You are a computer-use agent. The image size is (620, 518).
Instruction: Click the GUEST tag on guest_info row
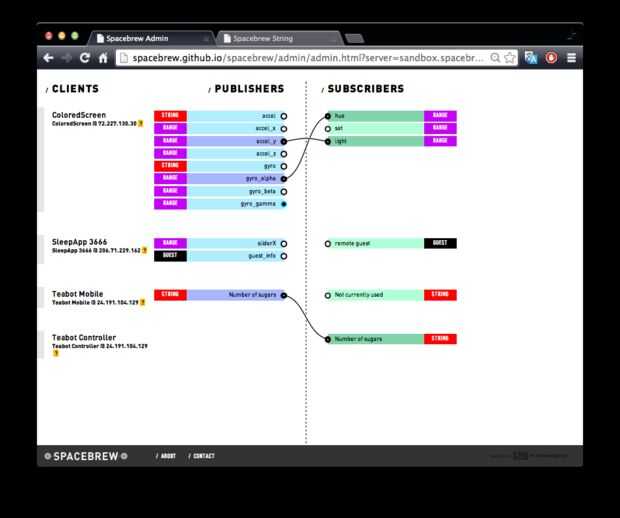pyautogui.click(x=170, y=255)
